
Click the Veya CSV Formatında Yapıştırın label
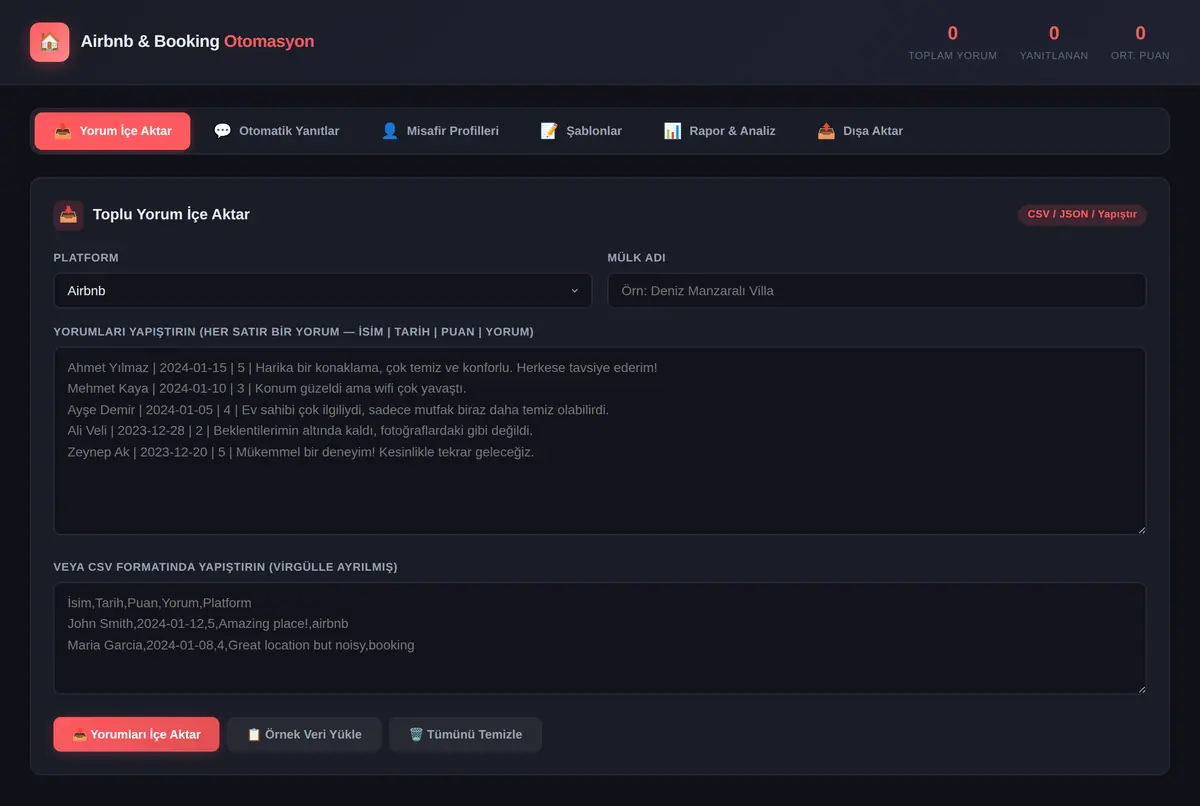[x=225, y=567]
